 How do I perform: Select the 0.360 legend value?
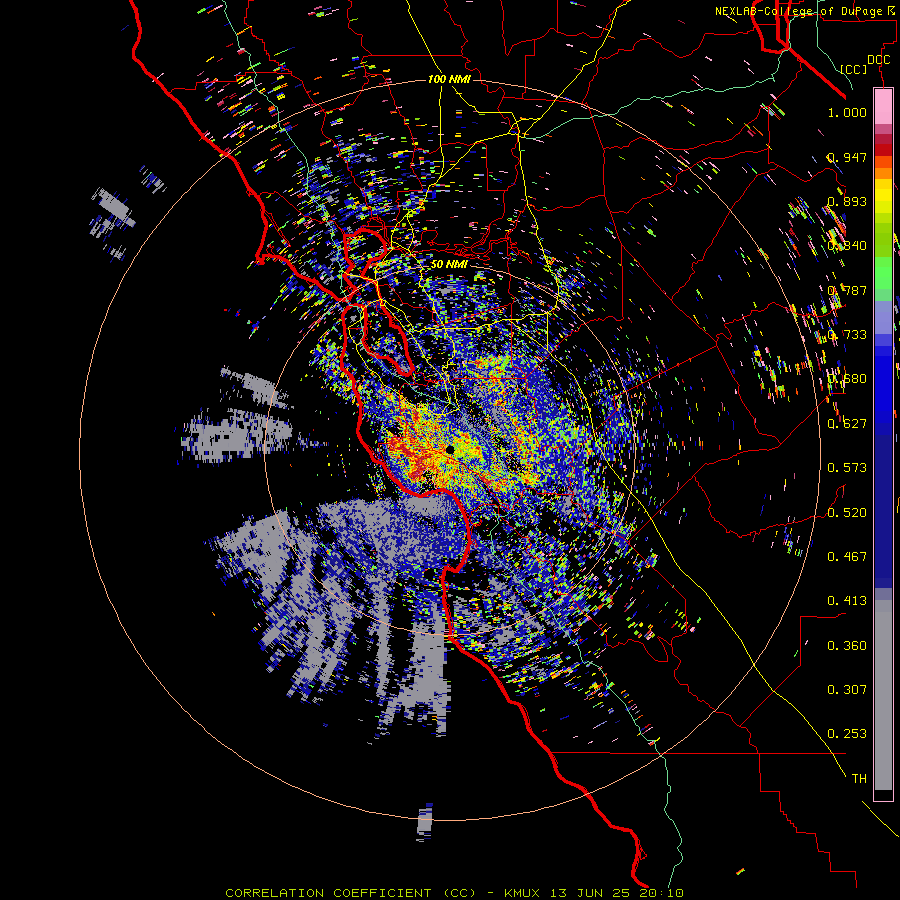coord(847,646)
